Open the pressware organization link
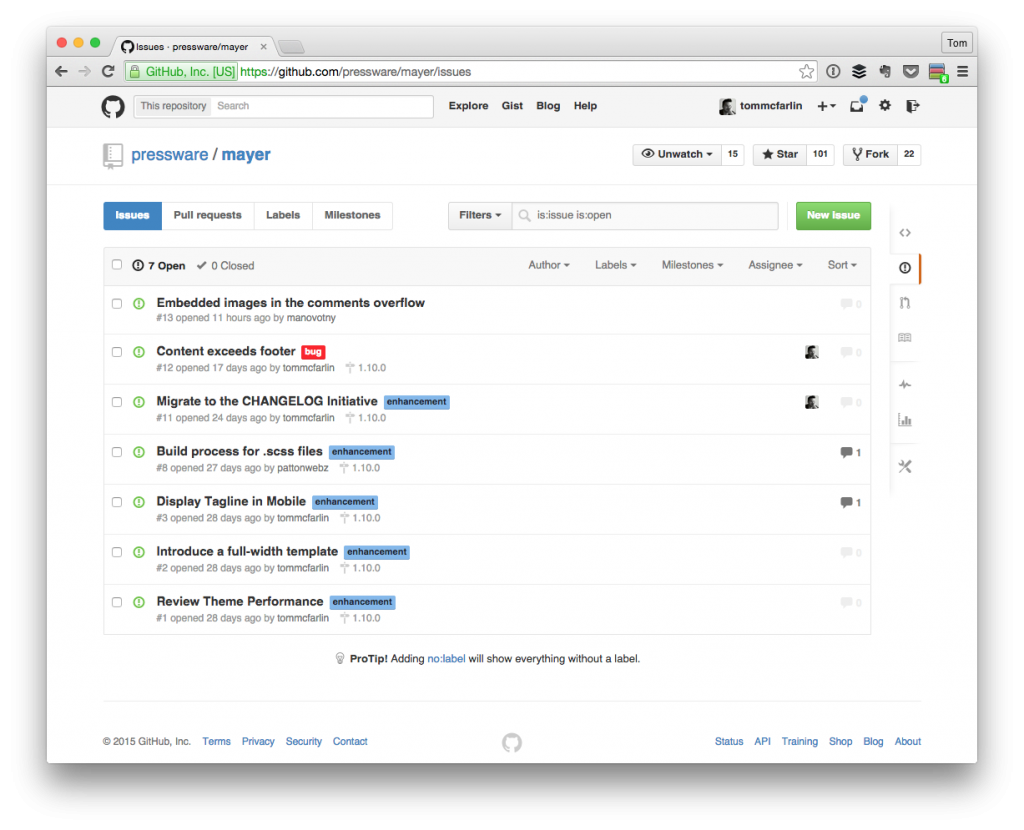 [x=169, y=155]
